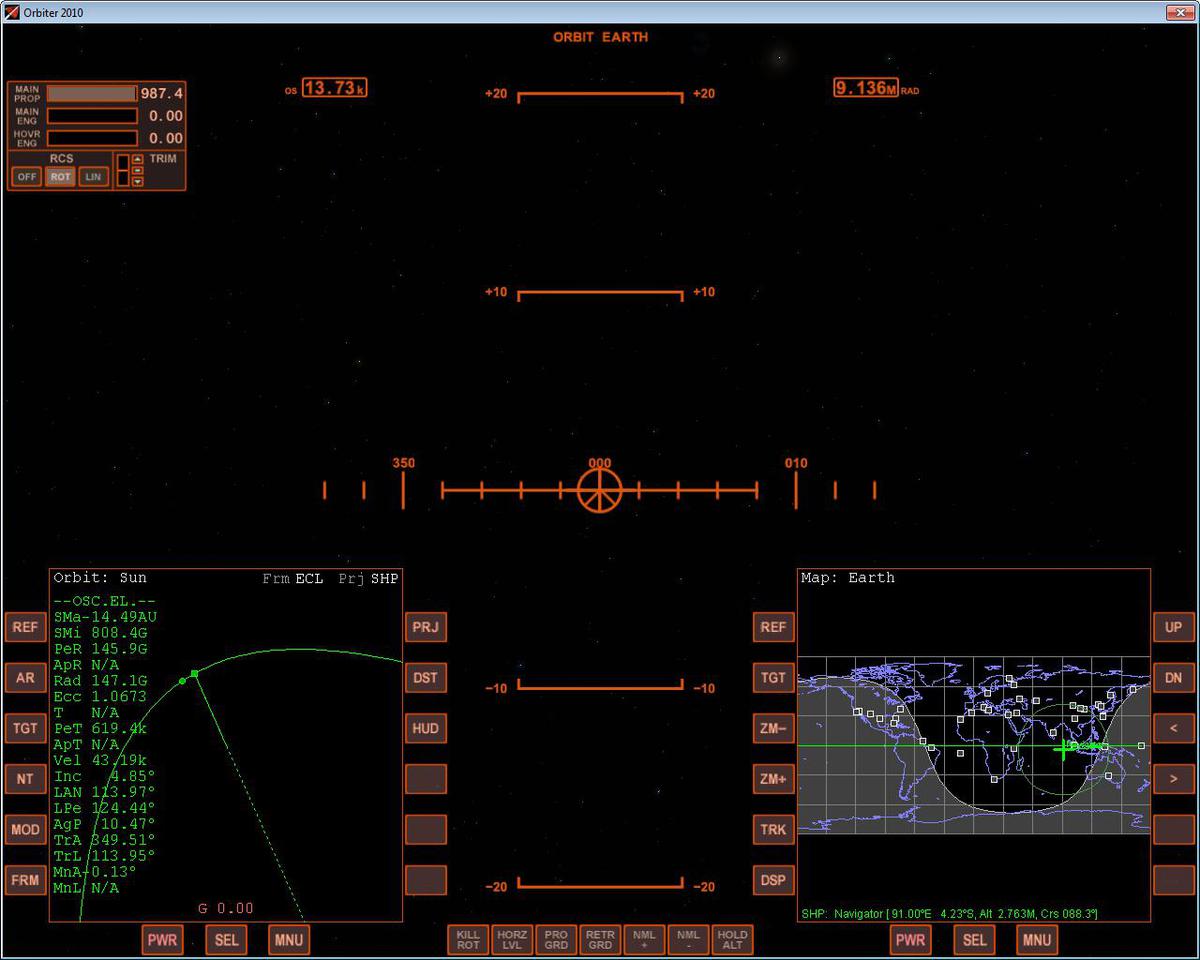Engage HOLD ALT autopilot
Screen dimensions: 1200x960
732,940
